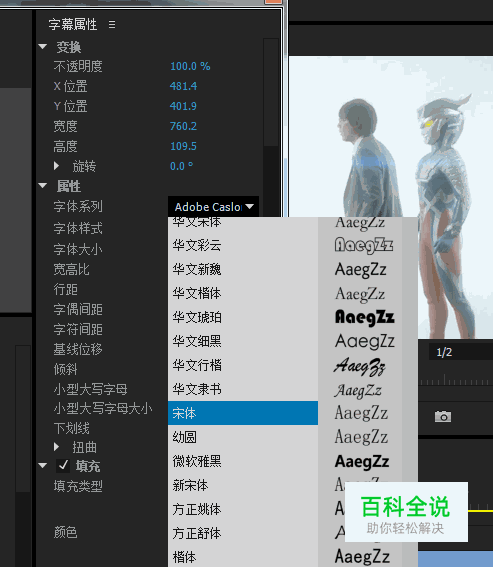Select 华文楷体 from the font list

click(x=243, y=293)
